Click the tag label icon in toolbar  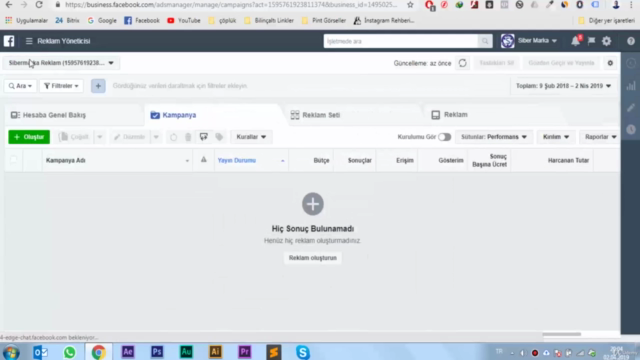pos(219,137)
